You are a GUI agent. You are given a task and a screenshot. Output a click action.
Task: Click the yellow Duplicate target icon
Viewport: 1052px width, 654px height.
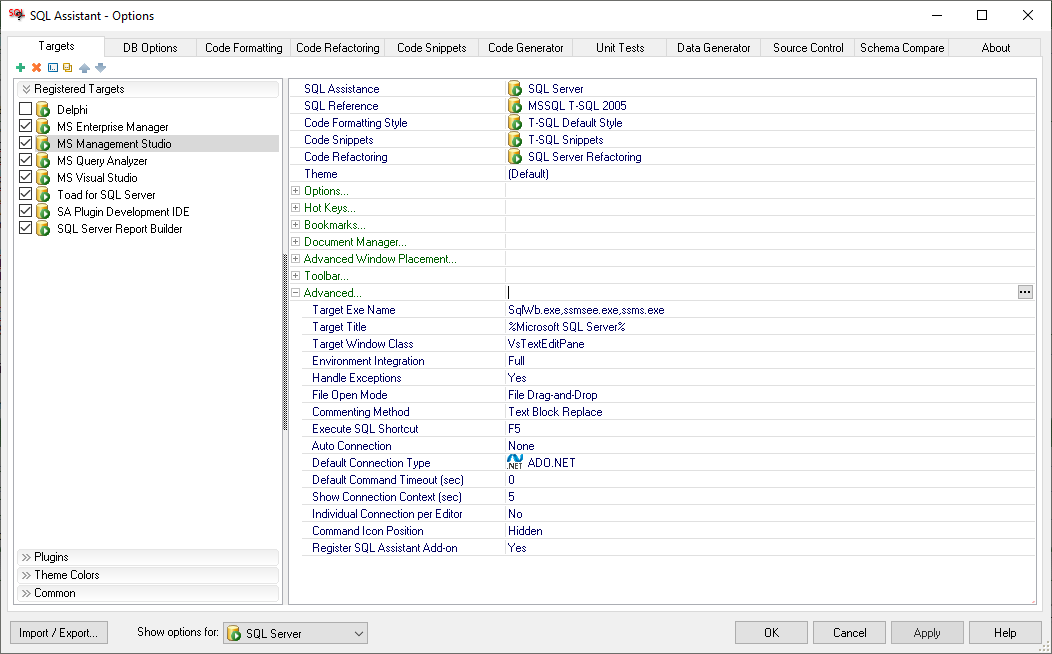[68, 68]
